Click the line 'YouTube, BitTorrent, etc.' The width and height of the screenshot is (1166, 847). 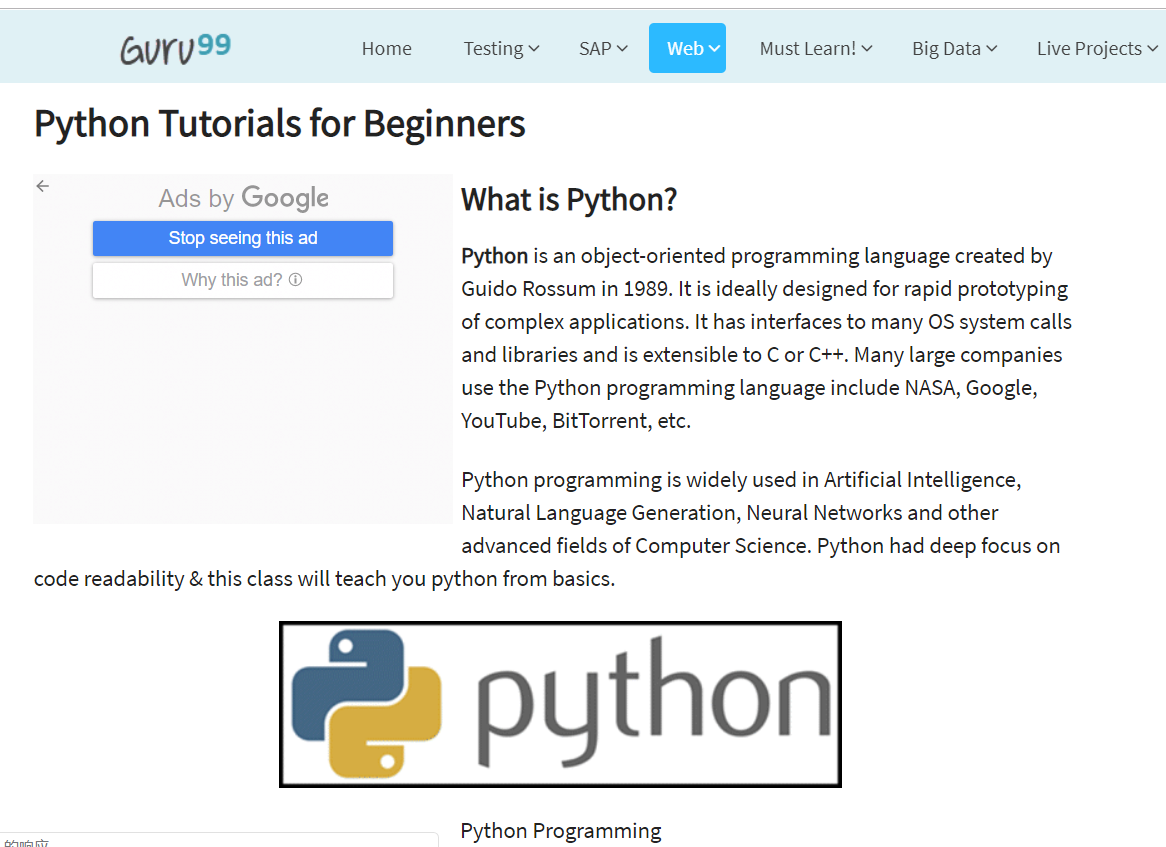tap(576, 421)
